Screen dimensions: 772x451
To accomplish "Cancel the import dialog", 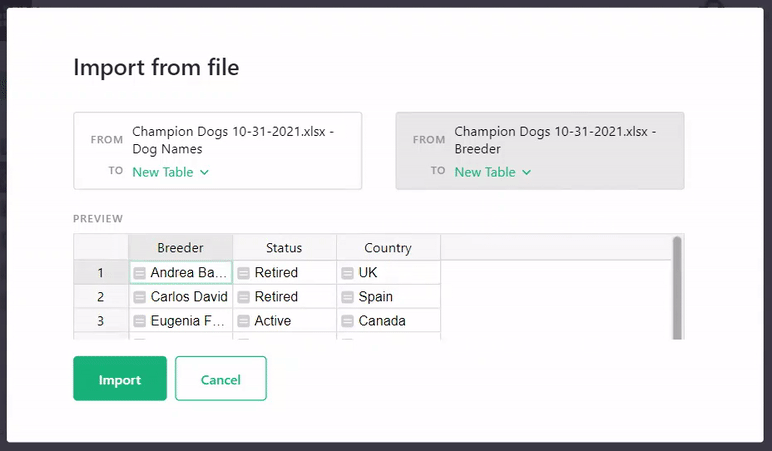I will click(x=220, y=379).
